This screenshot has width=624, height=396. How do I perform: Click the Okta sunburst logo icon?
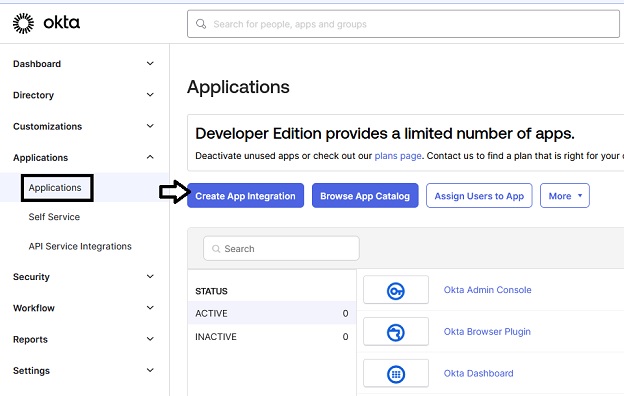[23, 23]
